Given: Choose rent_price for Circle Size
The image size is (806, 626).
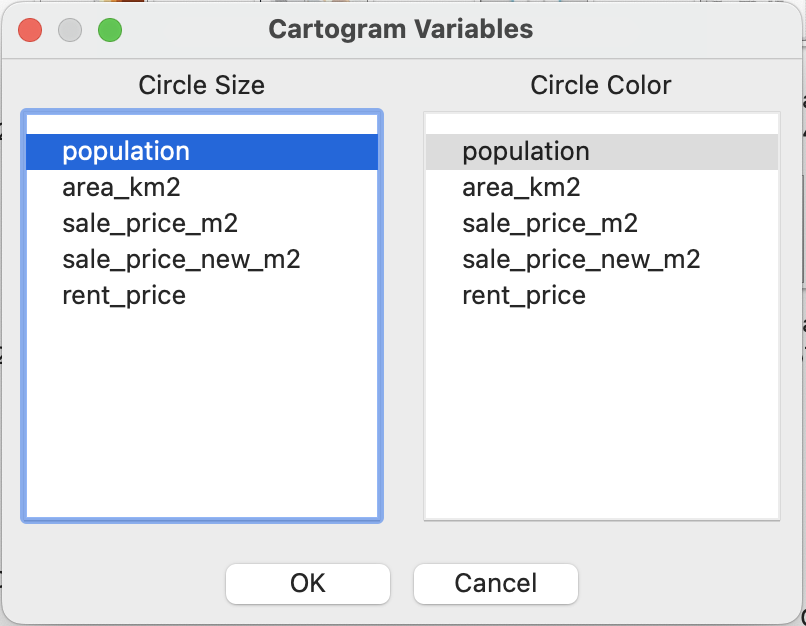Looking at the screenshot, I should tap(202, 296).
